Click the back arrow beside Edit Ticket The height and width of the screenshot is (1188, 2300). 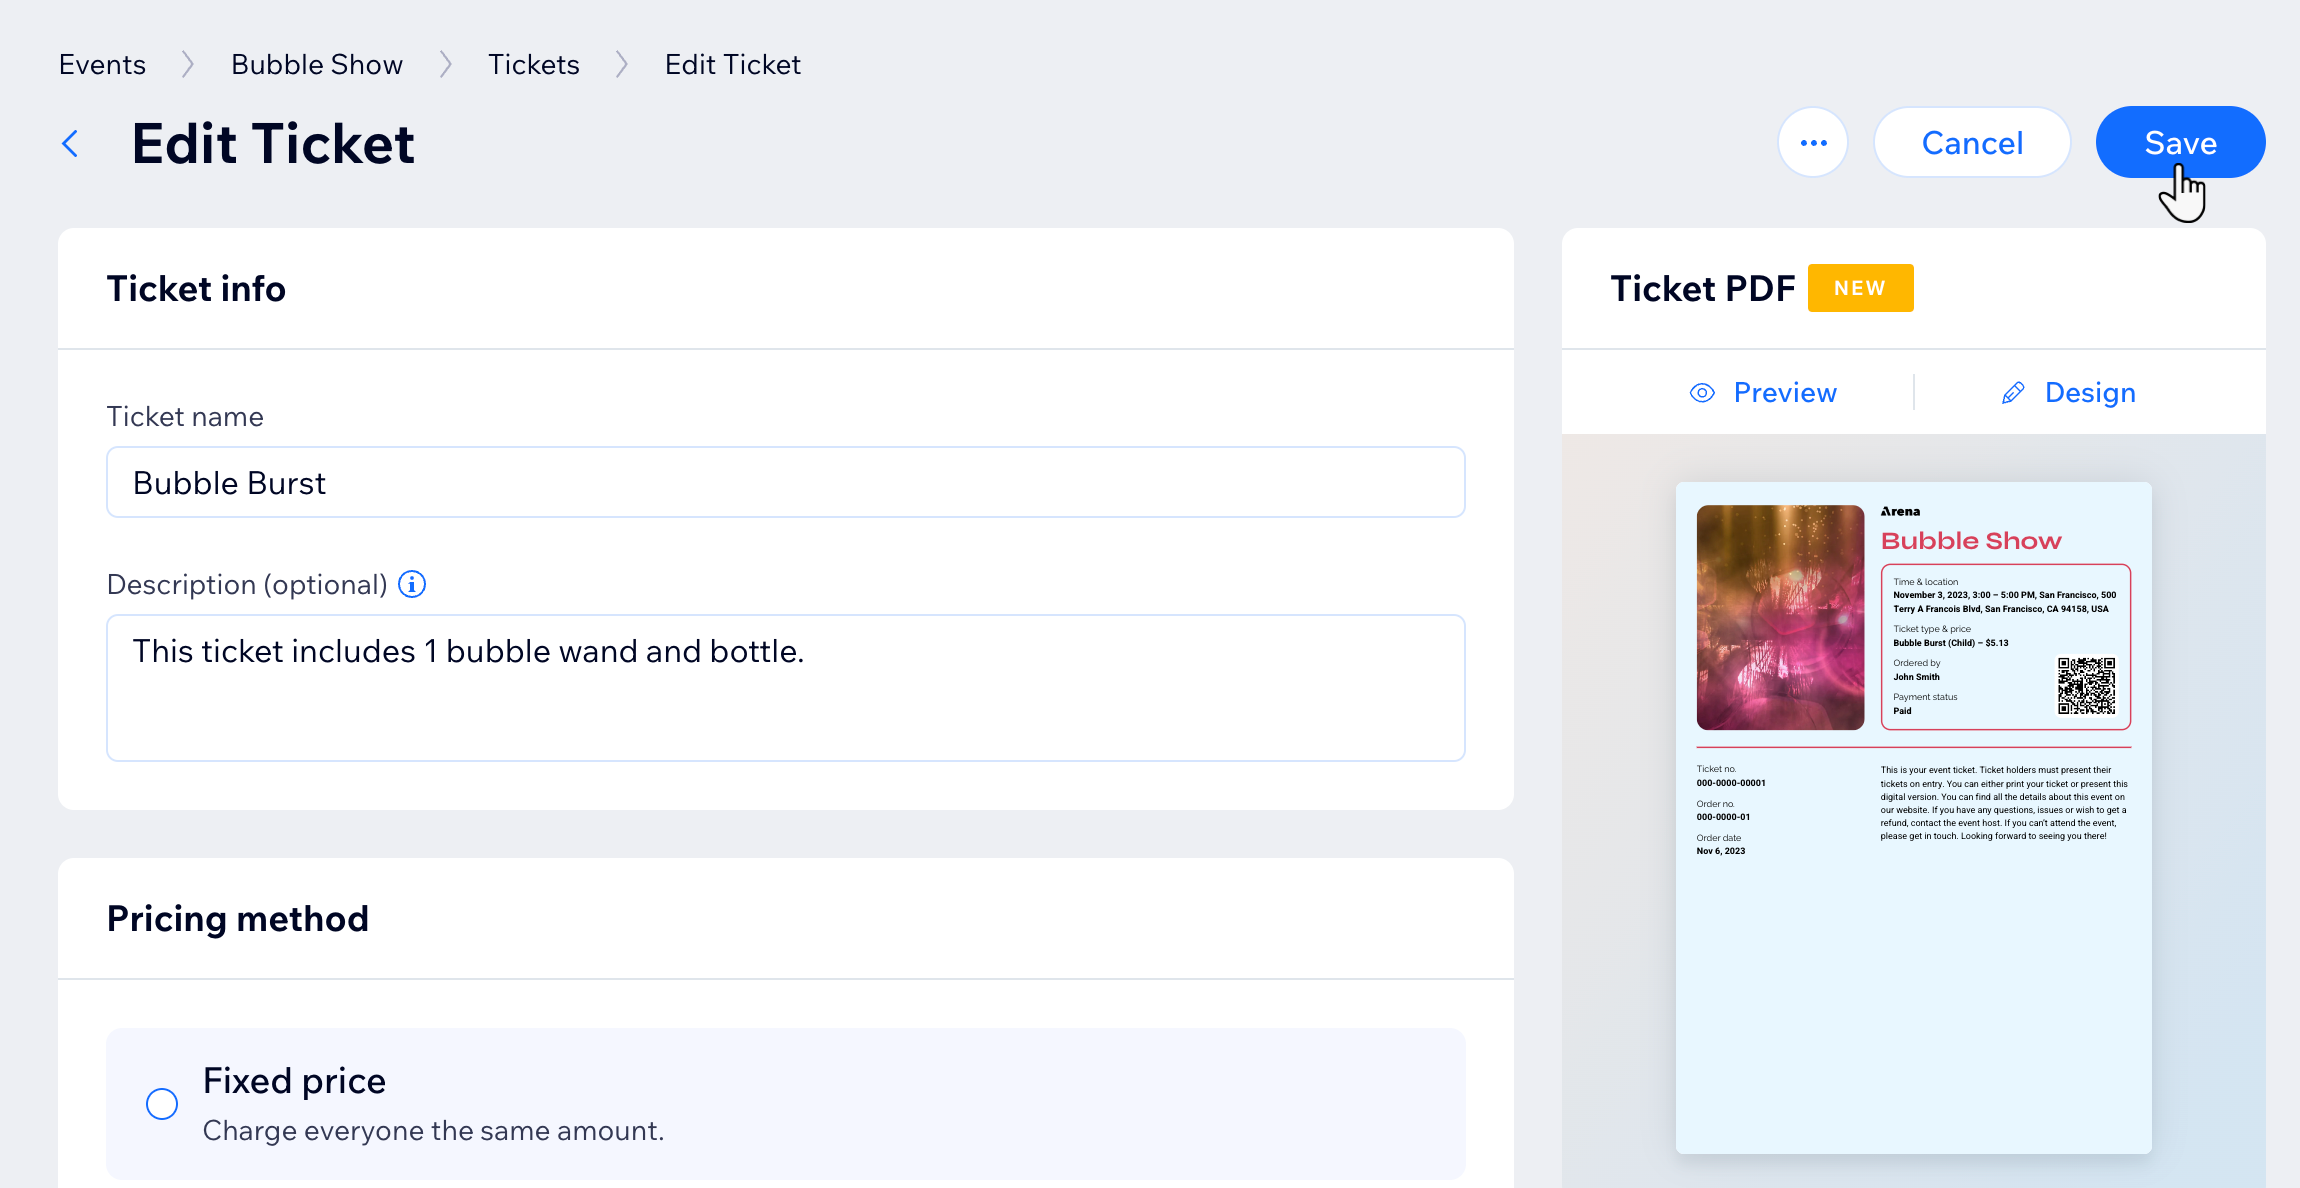[x=70, y=144]
